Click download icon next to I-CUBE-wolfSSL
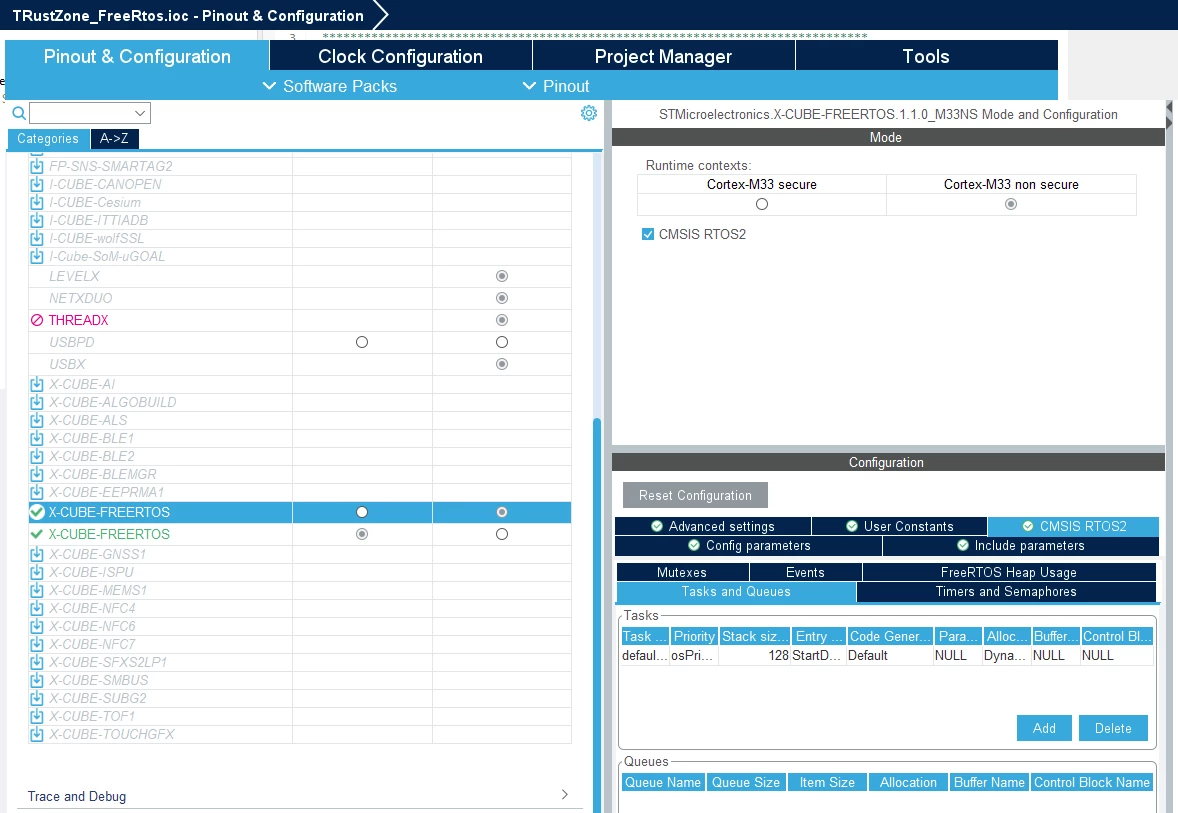 (37, 238)
